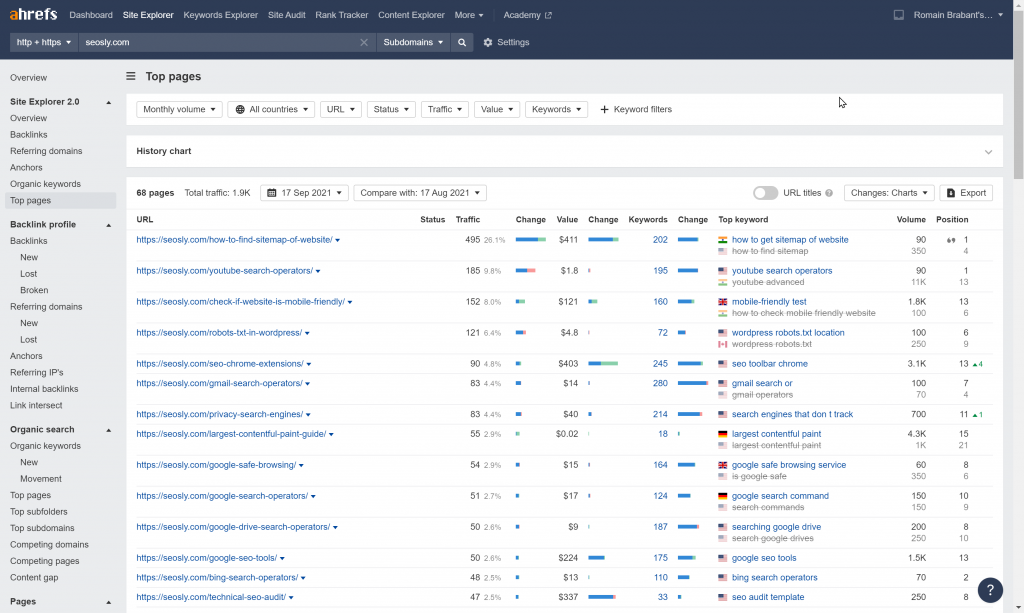This screenshot has height=613, width=1024.
Task: Open Referring IP's in sidebar
Action: [x=37, y=373]
